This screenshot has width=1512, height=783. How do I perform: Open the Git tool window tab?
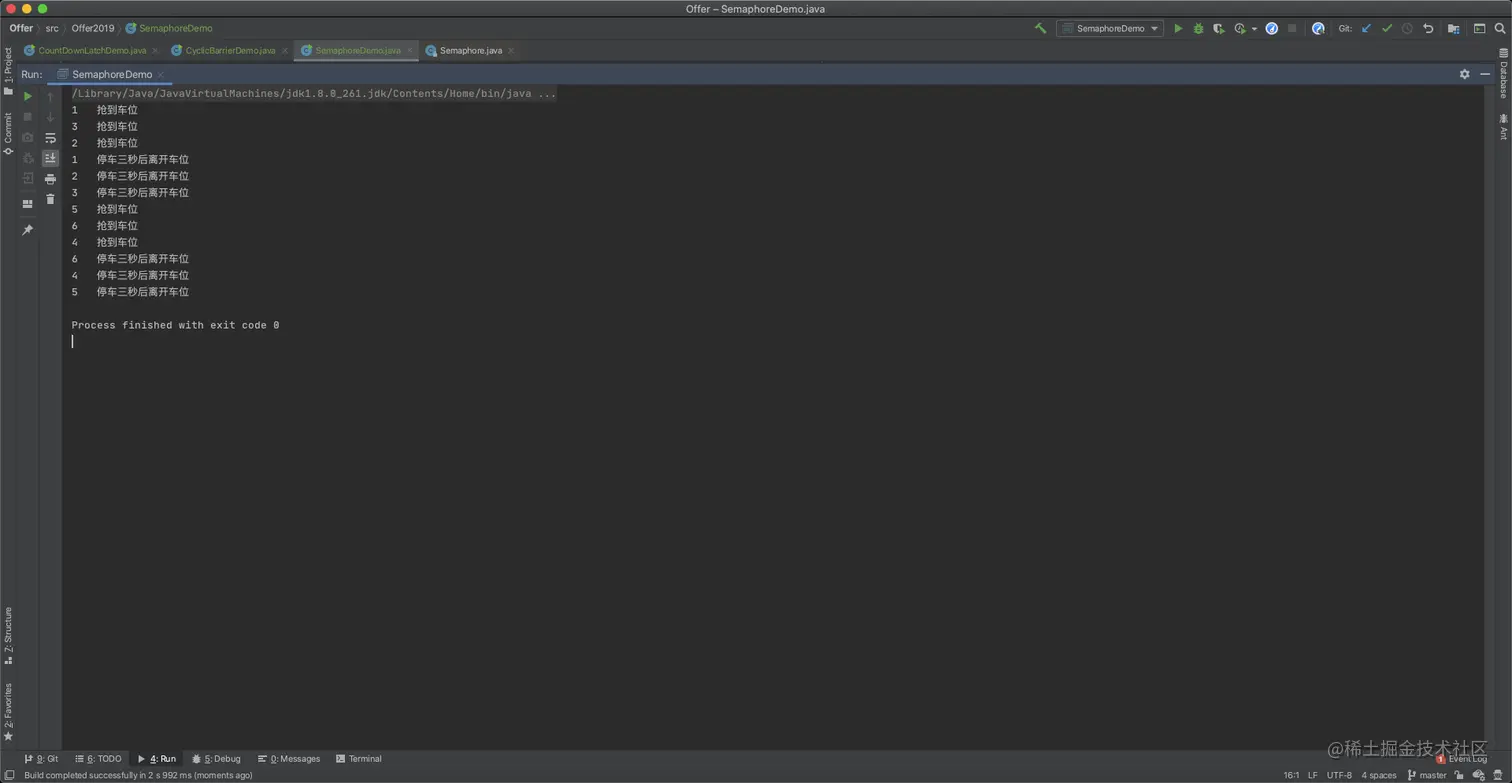[42, 759]
